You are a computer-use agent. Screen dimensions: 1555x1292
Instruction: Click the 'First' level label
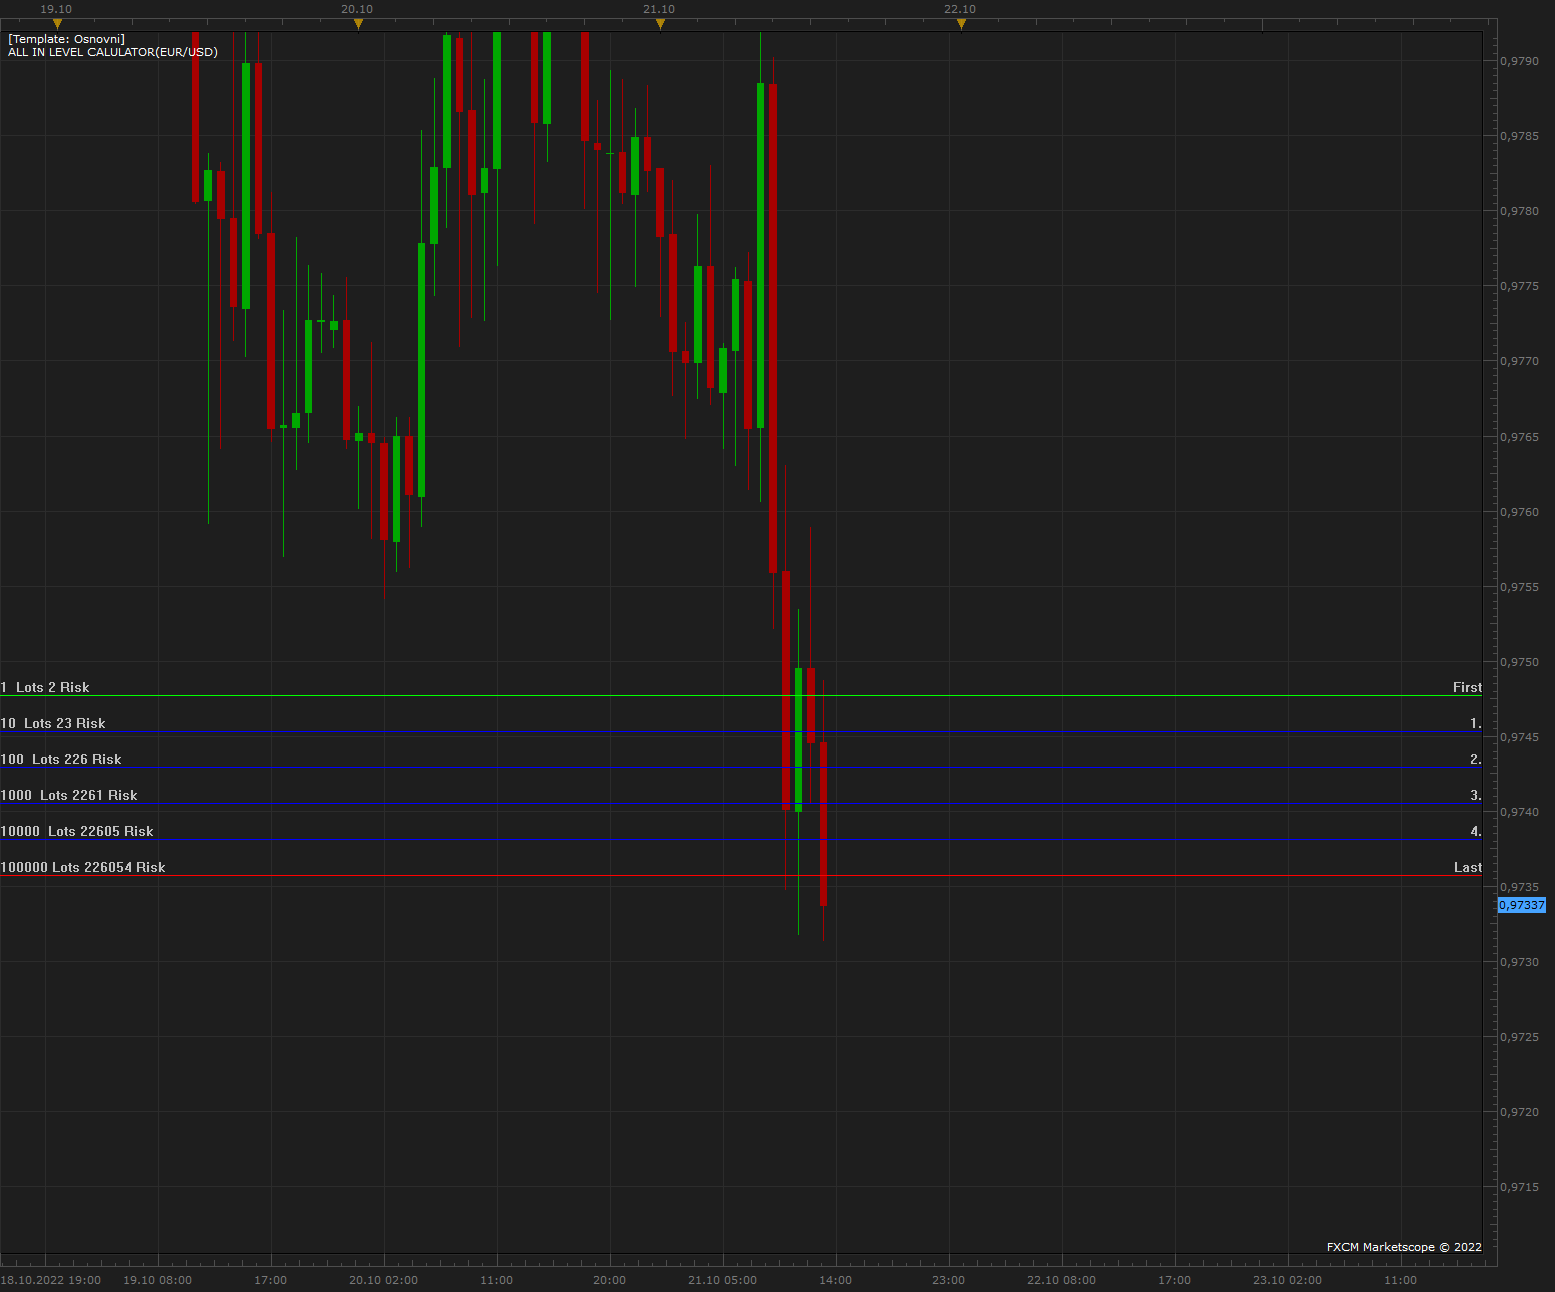point(1467,687)
